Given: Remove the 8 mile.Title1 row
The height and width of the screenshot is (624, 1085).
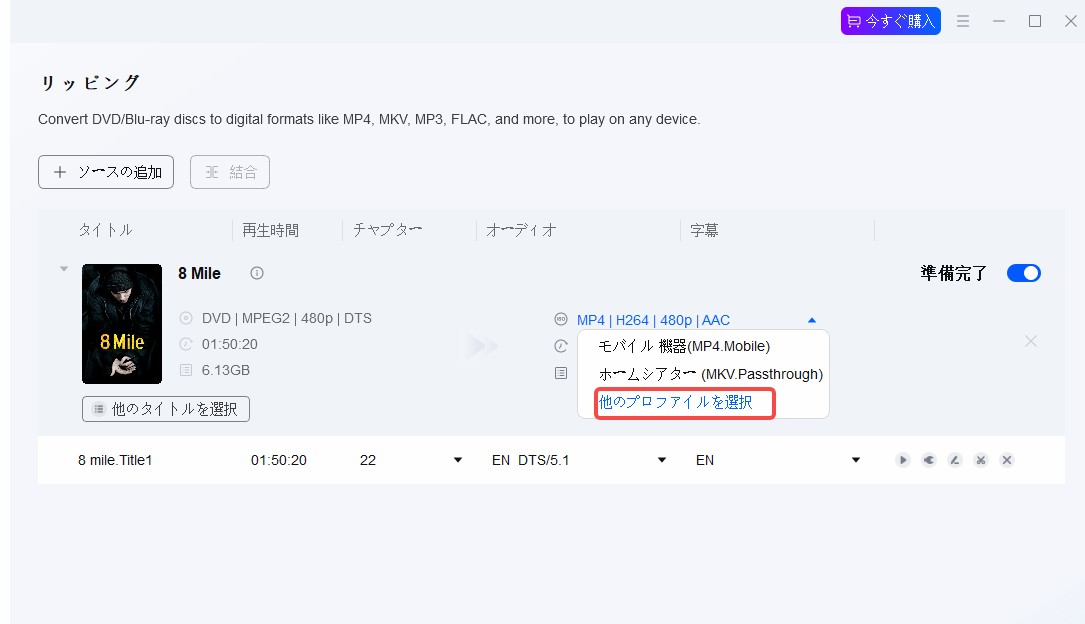Looking at the screenshot, I should 1007,460.
